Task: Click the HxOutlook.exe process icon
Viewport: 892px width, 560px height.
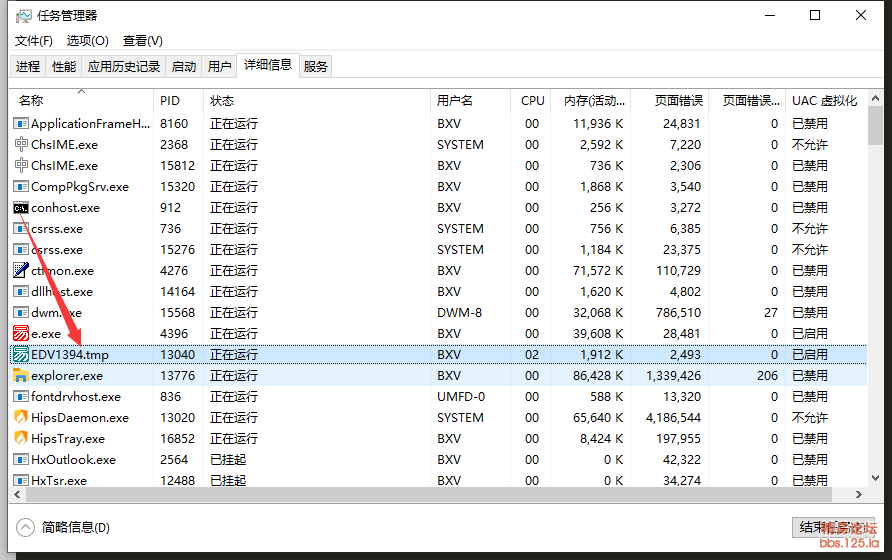Action: coord(21,460)
